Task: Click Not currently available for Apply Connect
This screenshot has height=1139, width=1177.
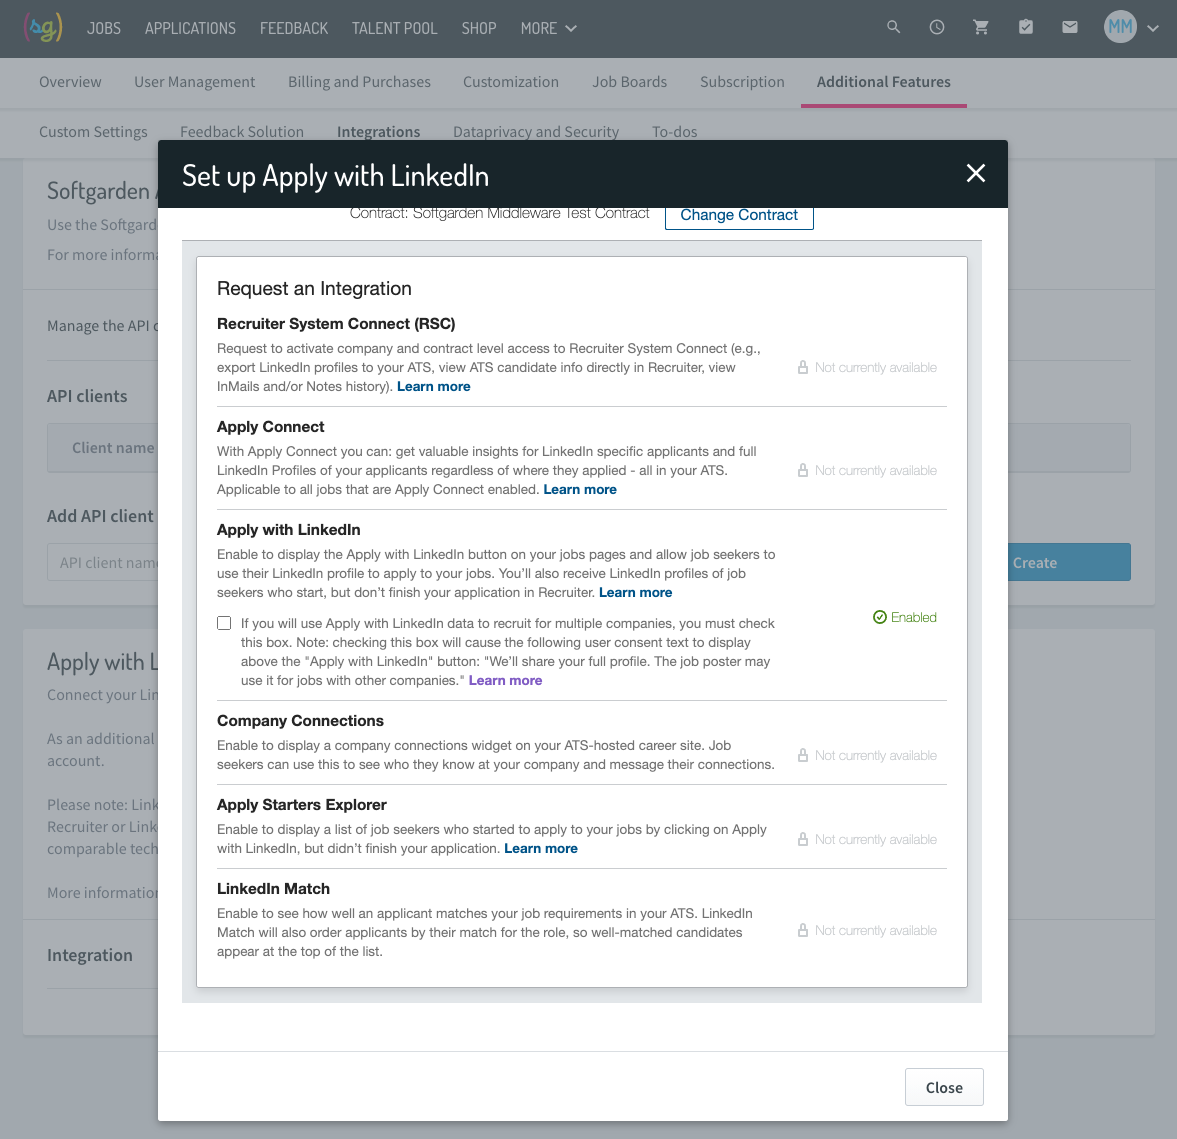Action: coord(875,470)
